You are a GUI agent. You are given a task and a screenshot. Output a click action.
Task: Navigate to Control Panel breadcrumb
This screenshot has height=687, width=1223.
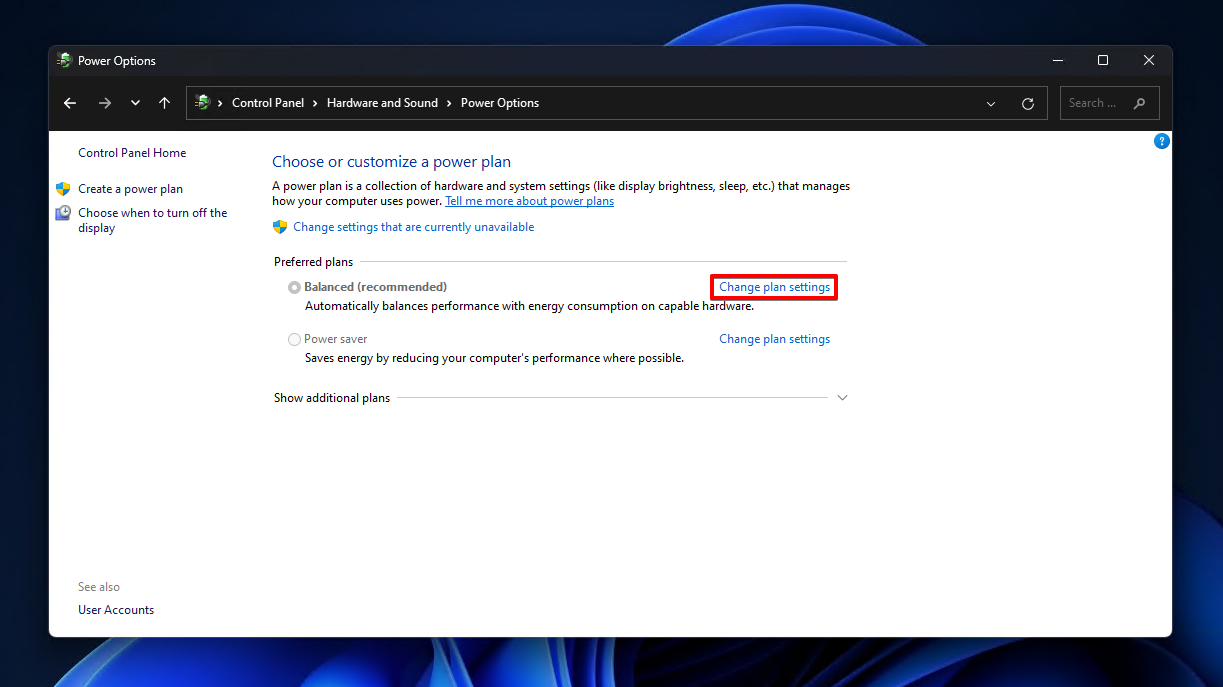268,103
